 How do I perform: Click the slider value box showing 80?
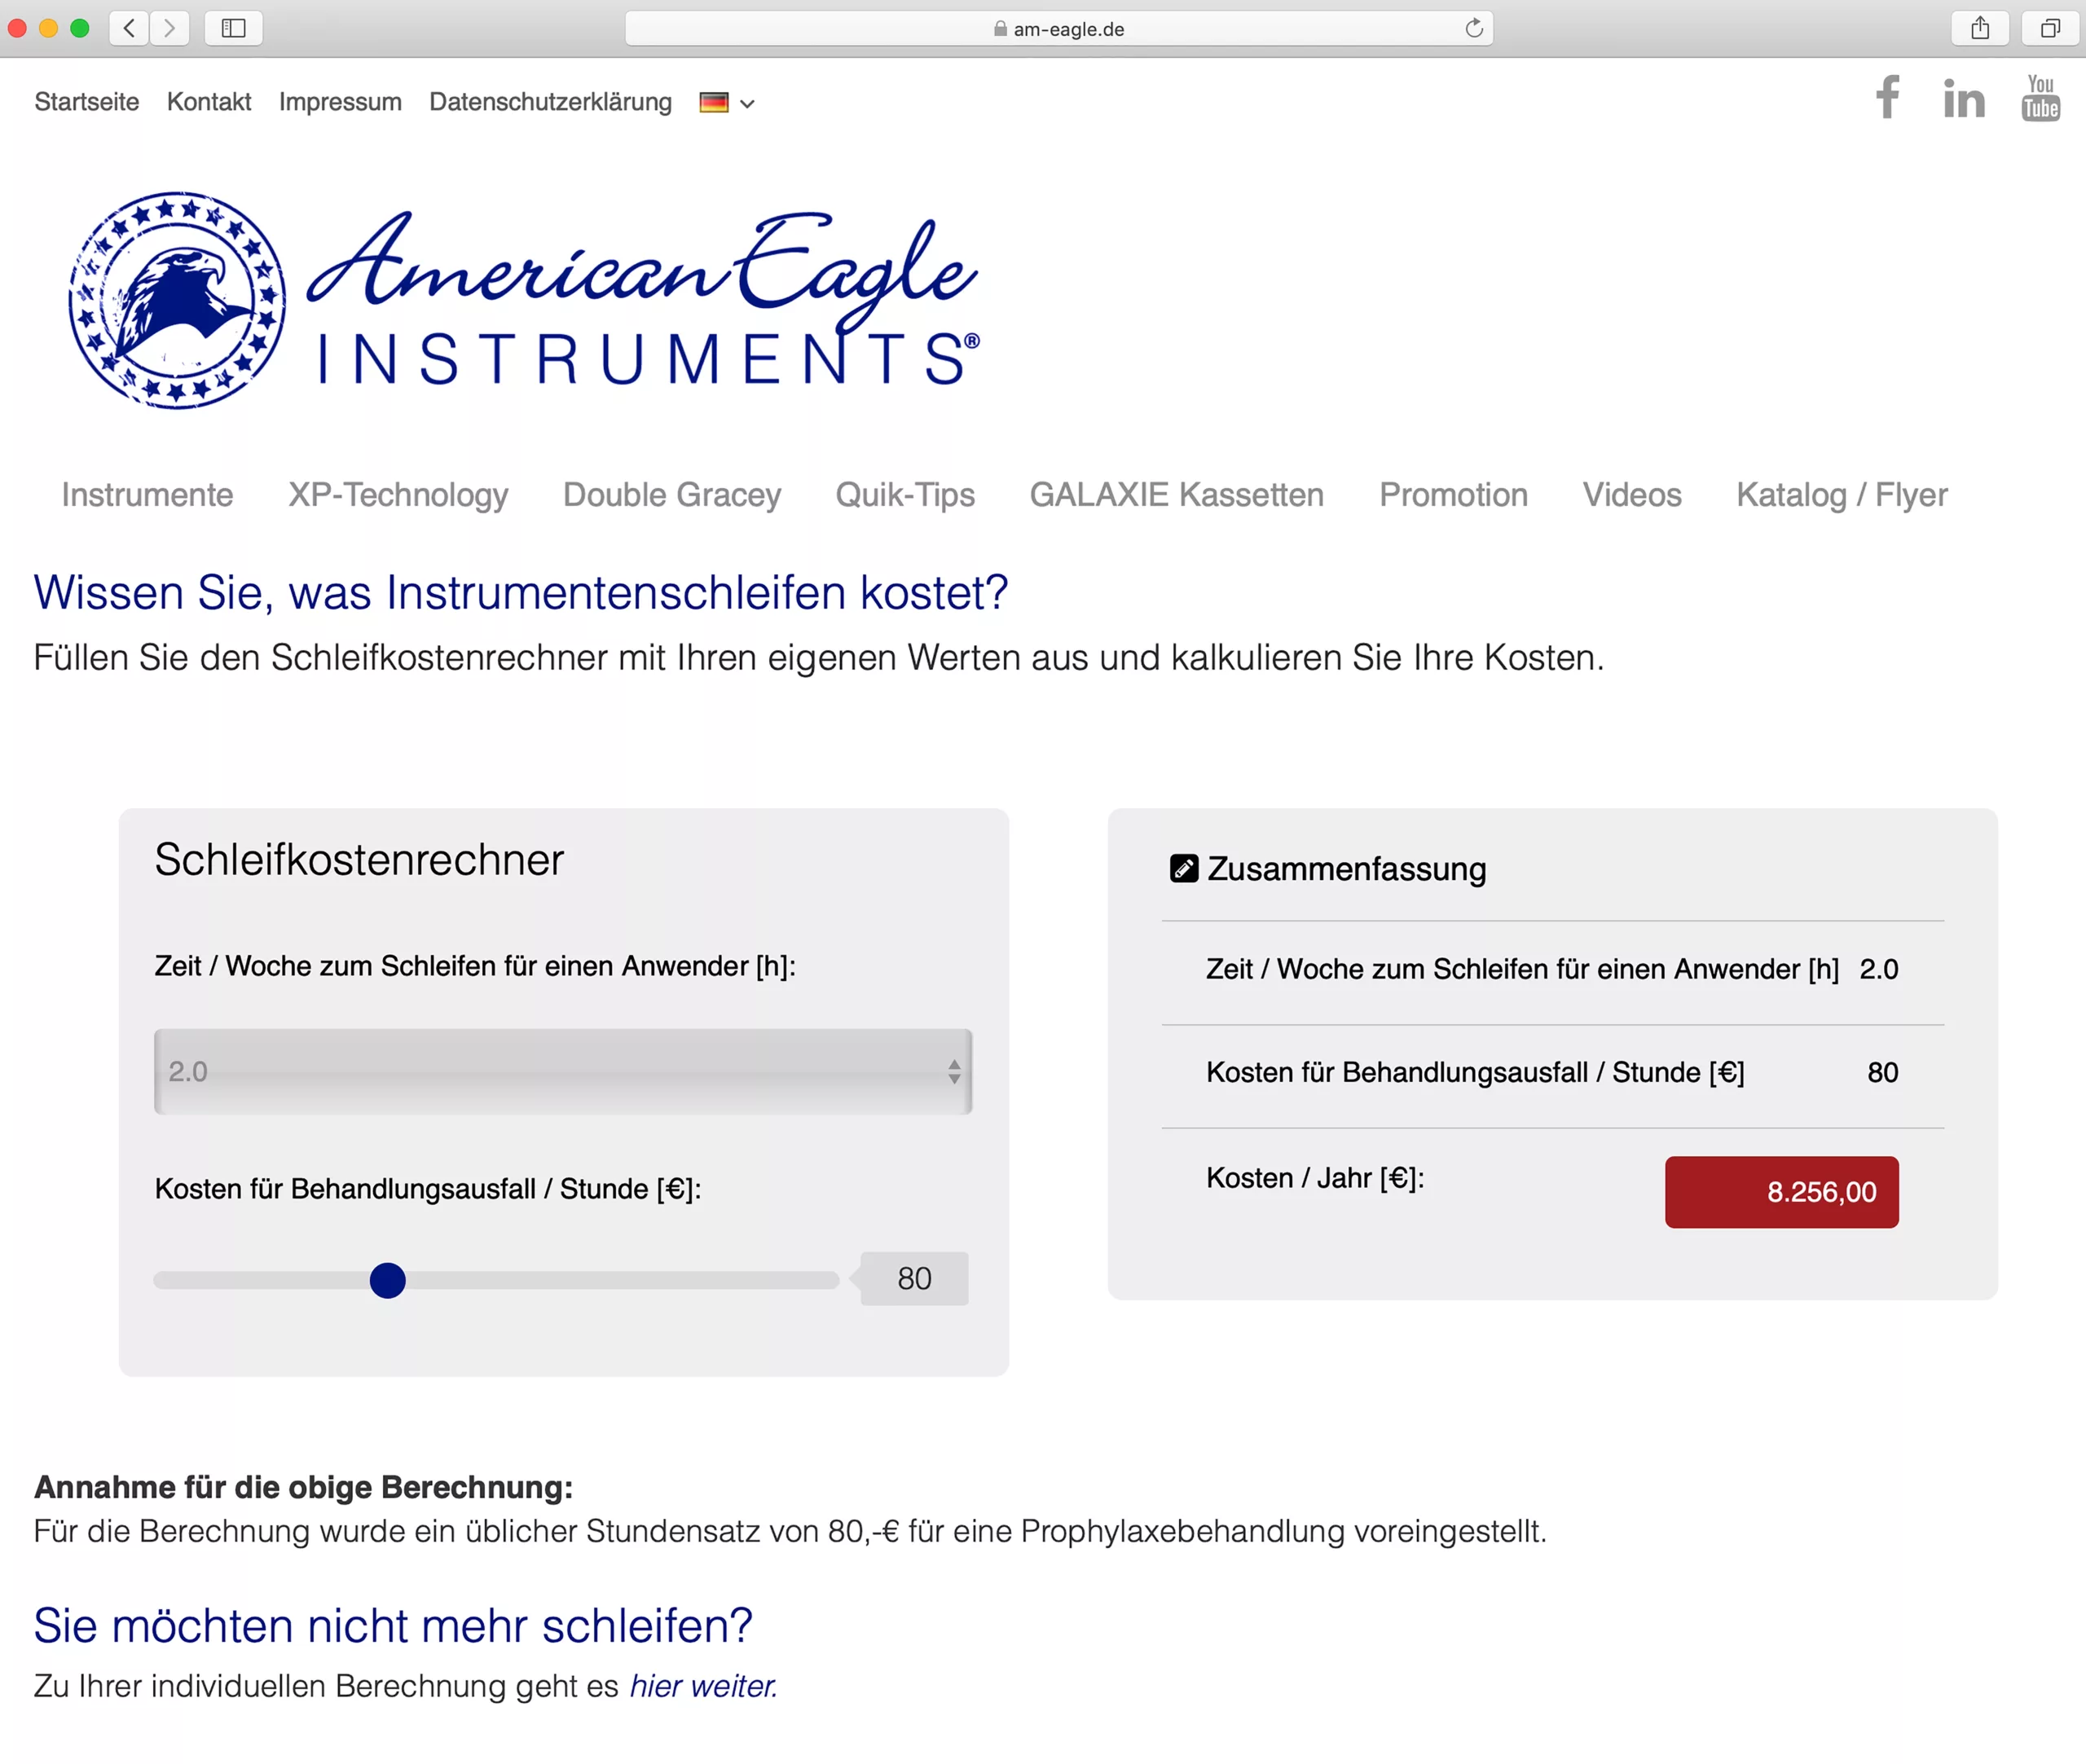click(x=914, y=1279)
